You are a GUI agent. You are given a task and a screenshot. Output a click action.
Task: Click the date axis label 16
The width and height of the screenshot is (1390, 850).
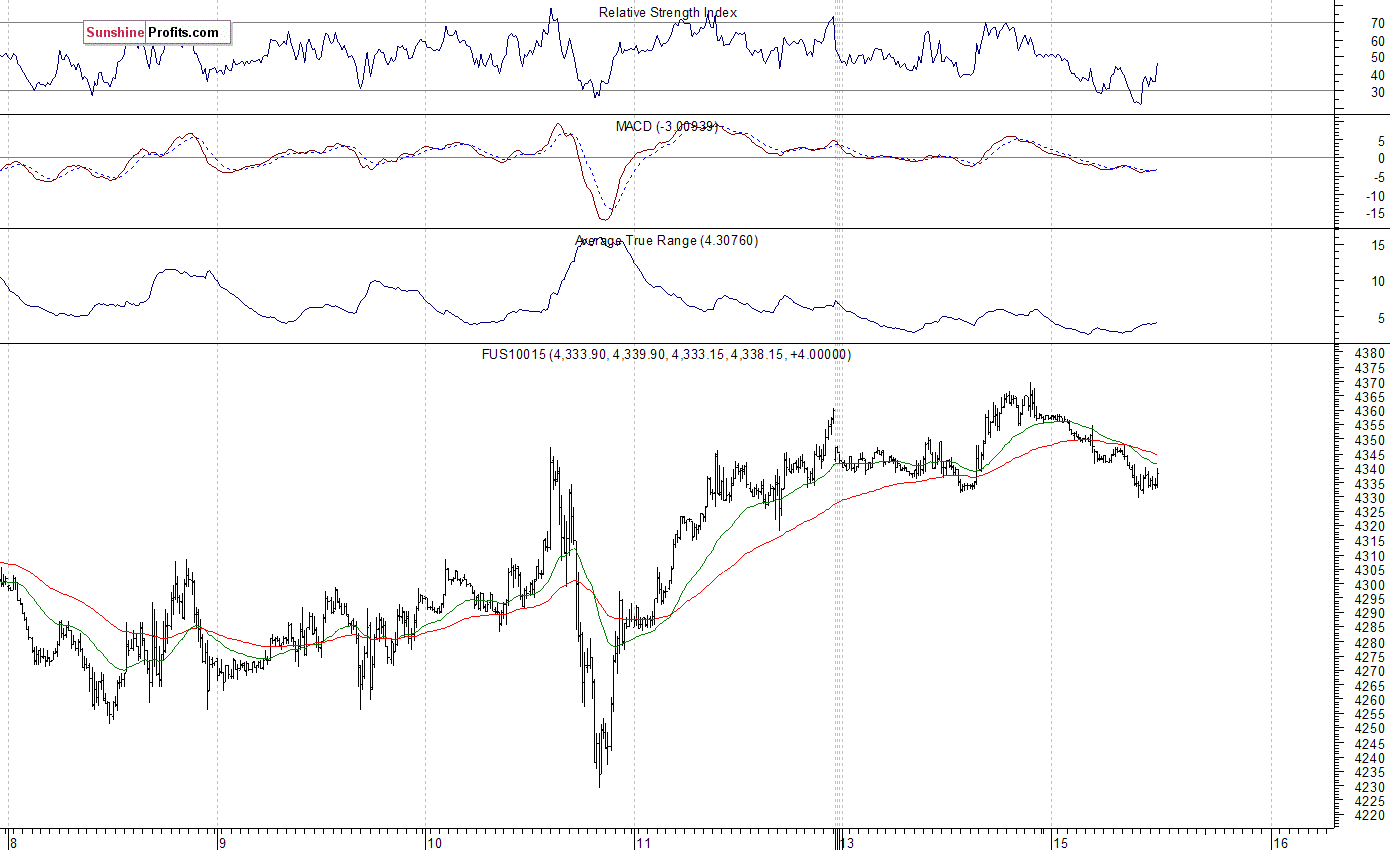pyautogui.click(x=1280, y=842)
